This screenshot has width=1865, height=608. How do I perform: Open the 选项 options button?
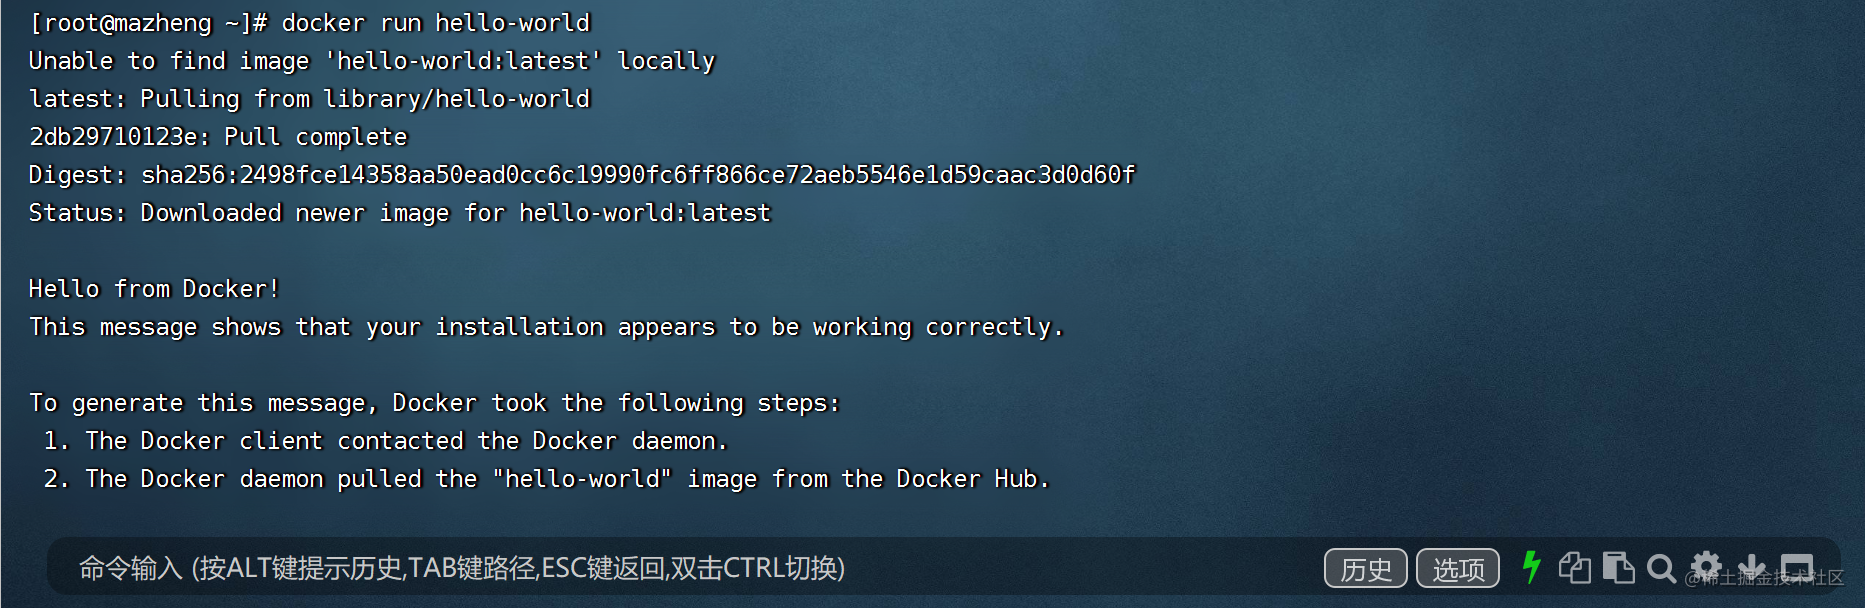coord(1458,569)
